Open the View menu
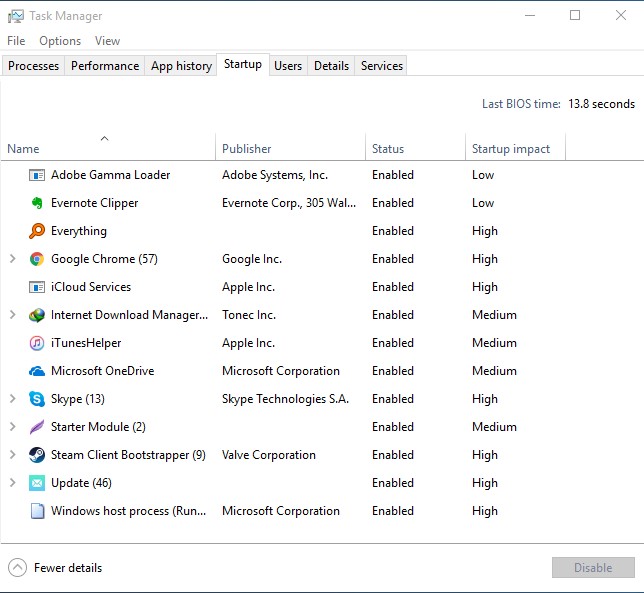The image size is (644, 593). tap(107, 41)
